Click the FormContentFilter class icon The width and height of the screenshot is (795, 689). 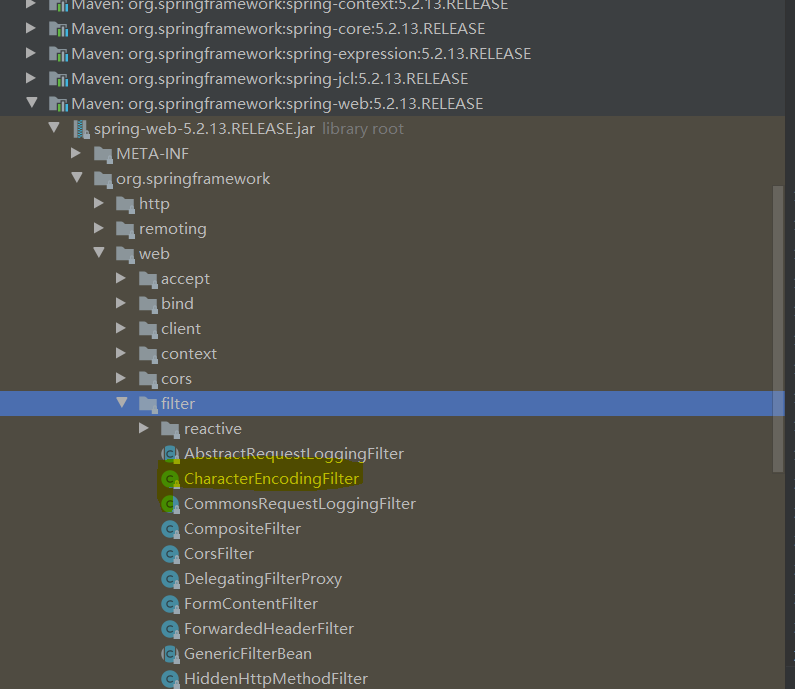[170, 604]
